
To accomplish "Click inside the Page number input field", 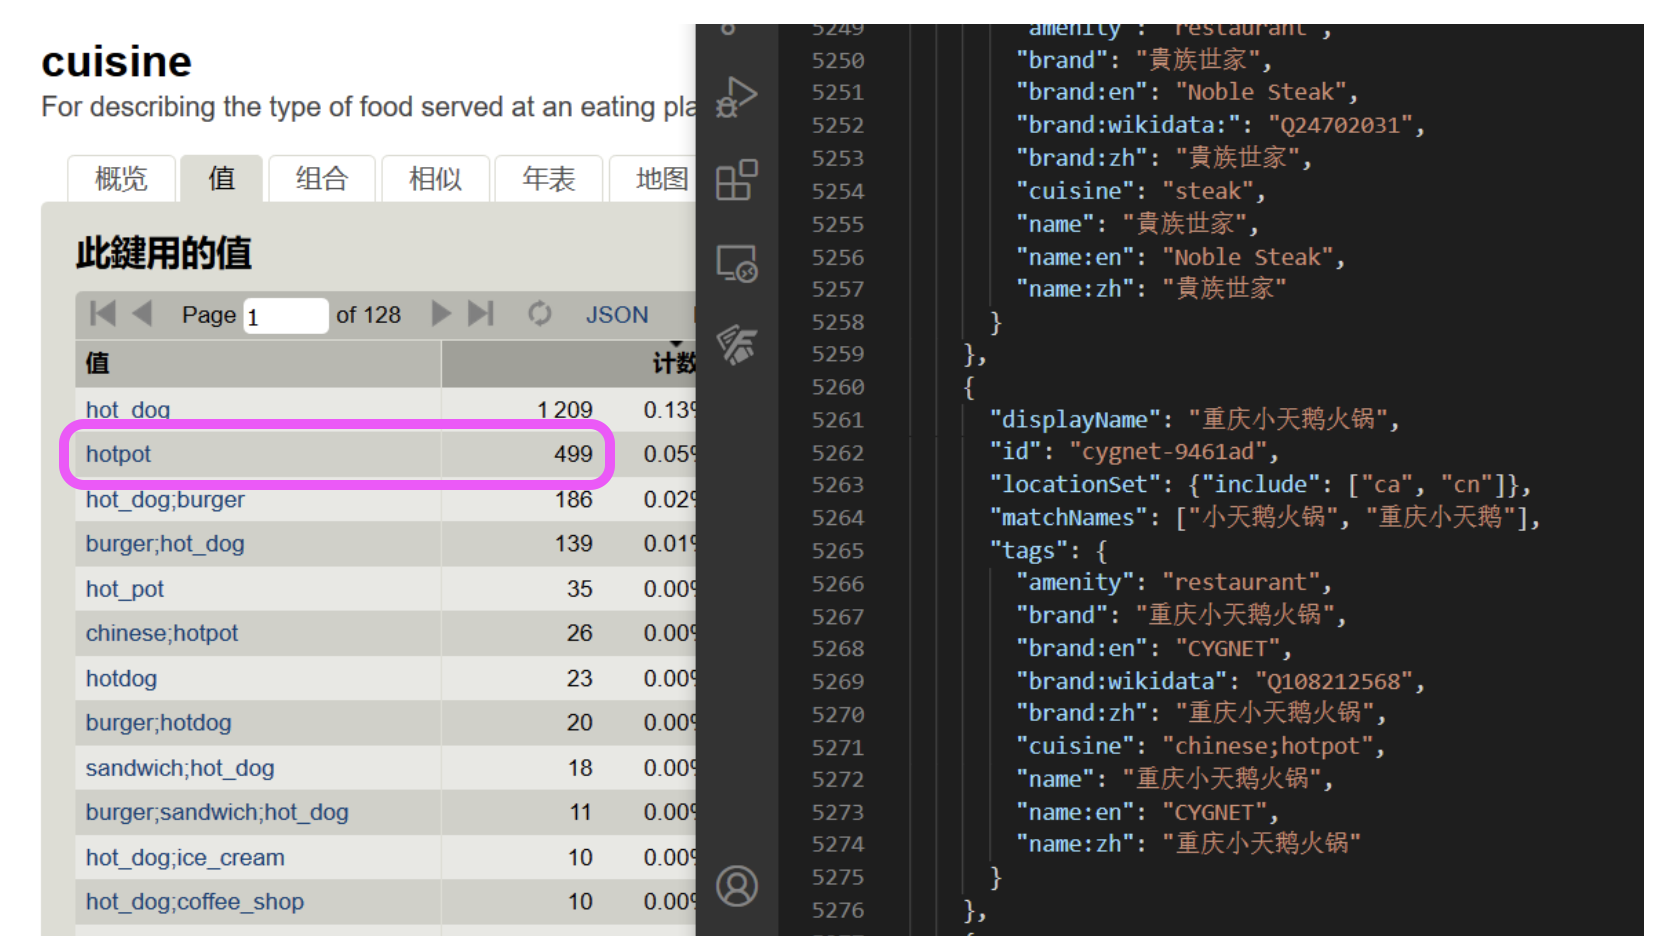I will point(285,315).
